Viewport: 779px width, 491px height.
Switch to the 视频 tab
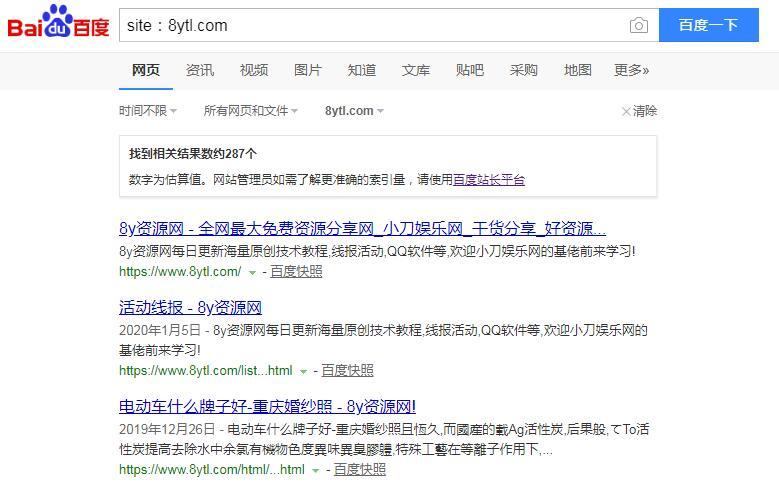(x=254, y=70)
